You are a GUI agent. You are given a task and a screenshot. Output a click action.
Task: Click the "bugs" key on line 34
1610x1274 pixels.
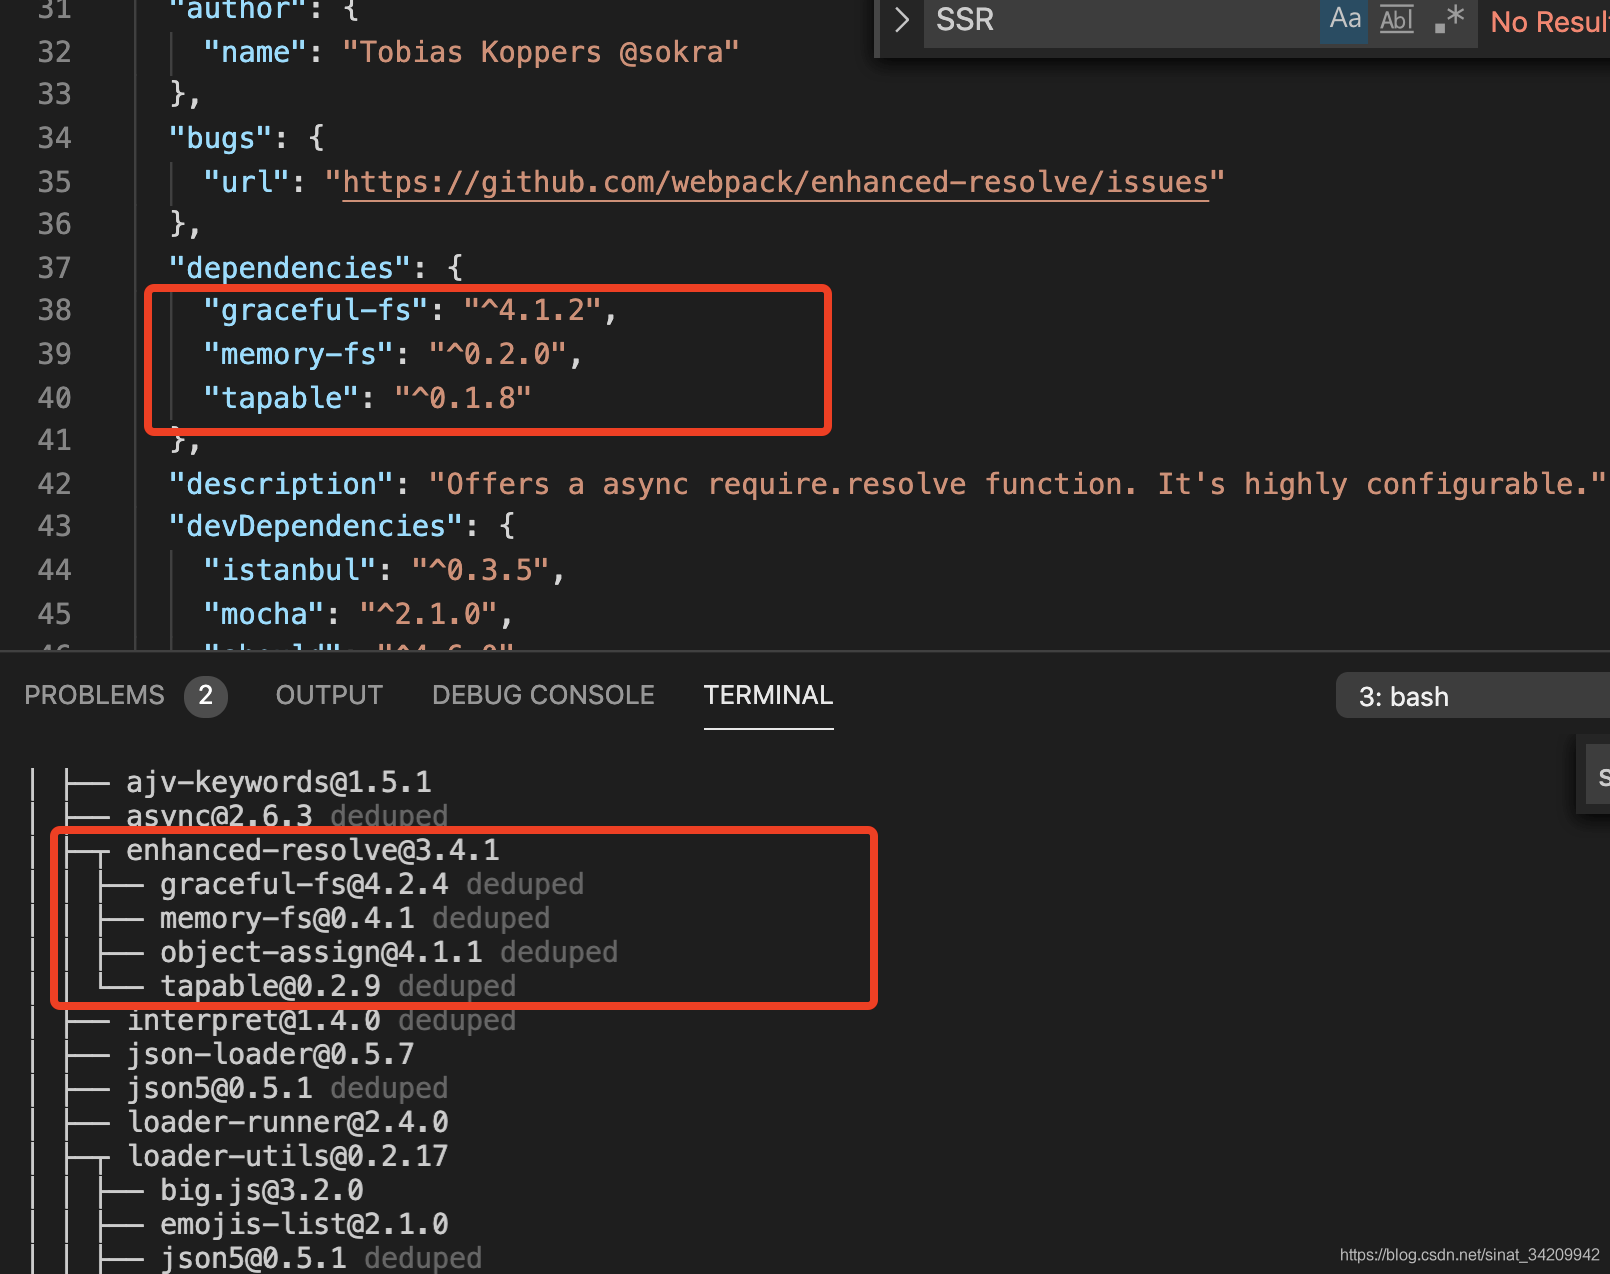[220, 138]
